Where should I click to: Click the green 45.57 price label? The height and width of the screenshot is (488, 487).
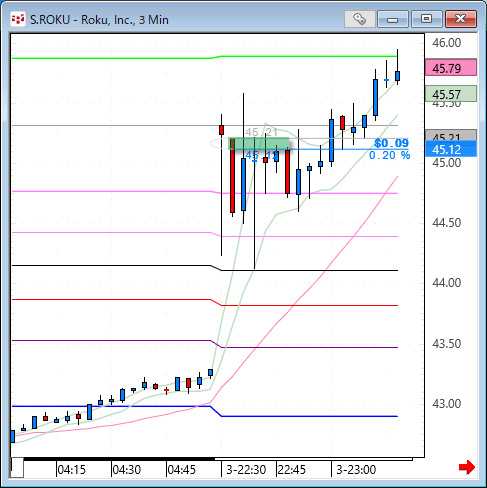(451, 94)
